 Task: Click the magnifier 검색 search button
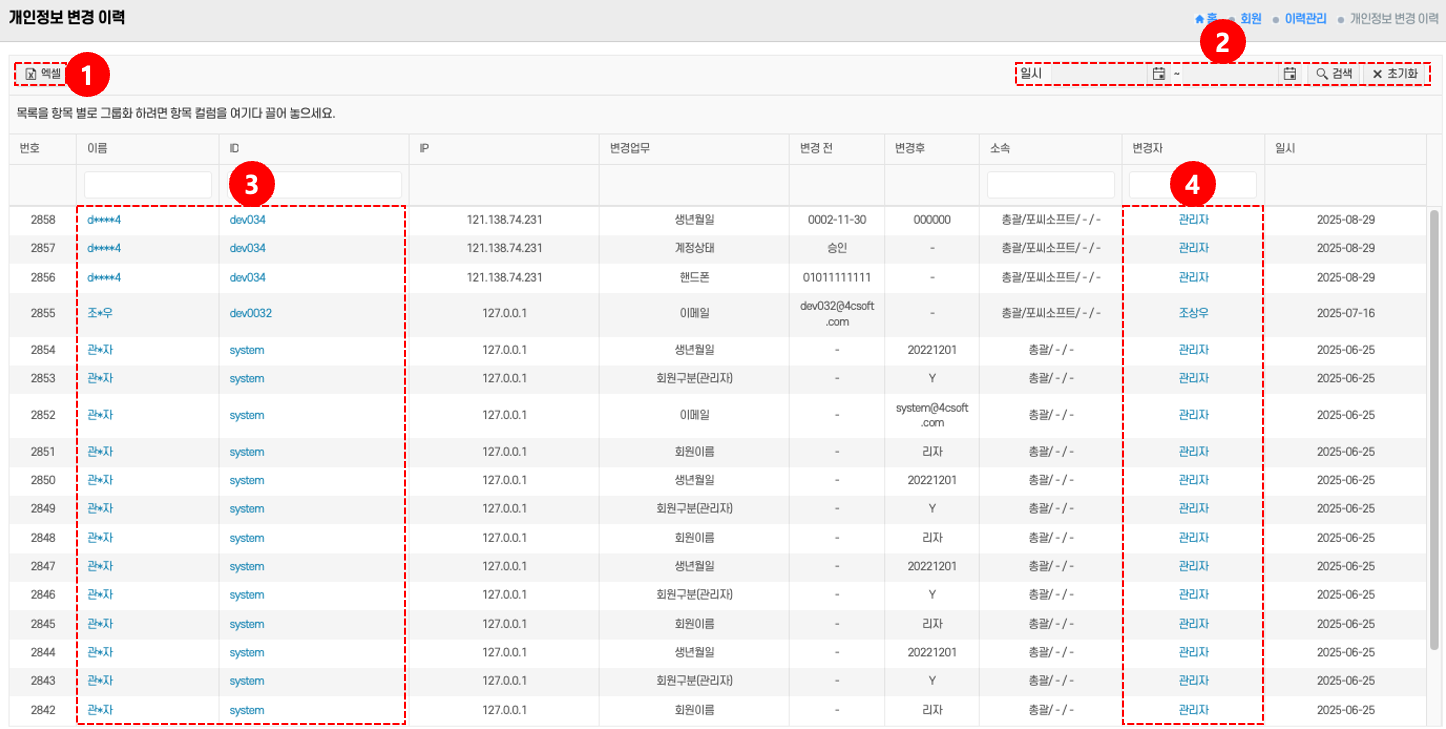coord(1334,74)
